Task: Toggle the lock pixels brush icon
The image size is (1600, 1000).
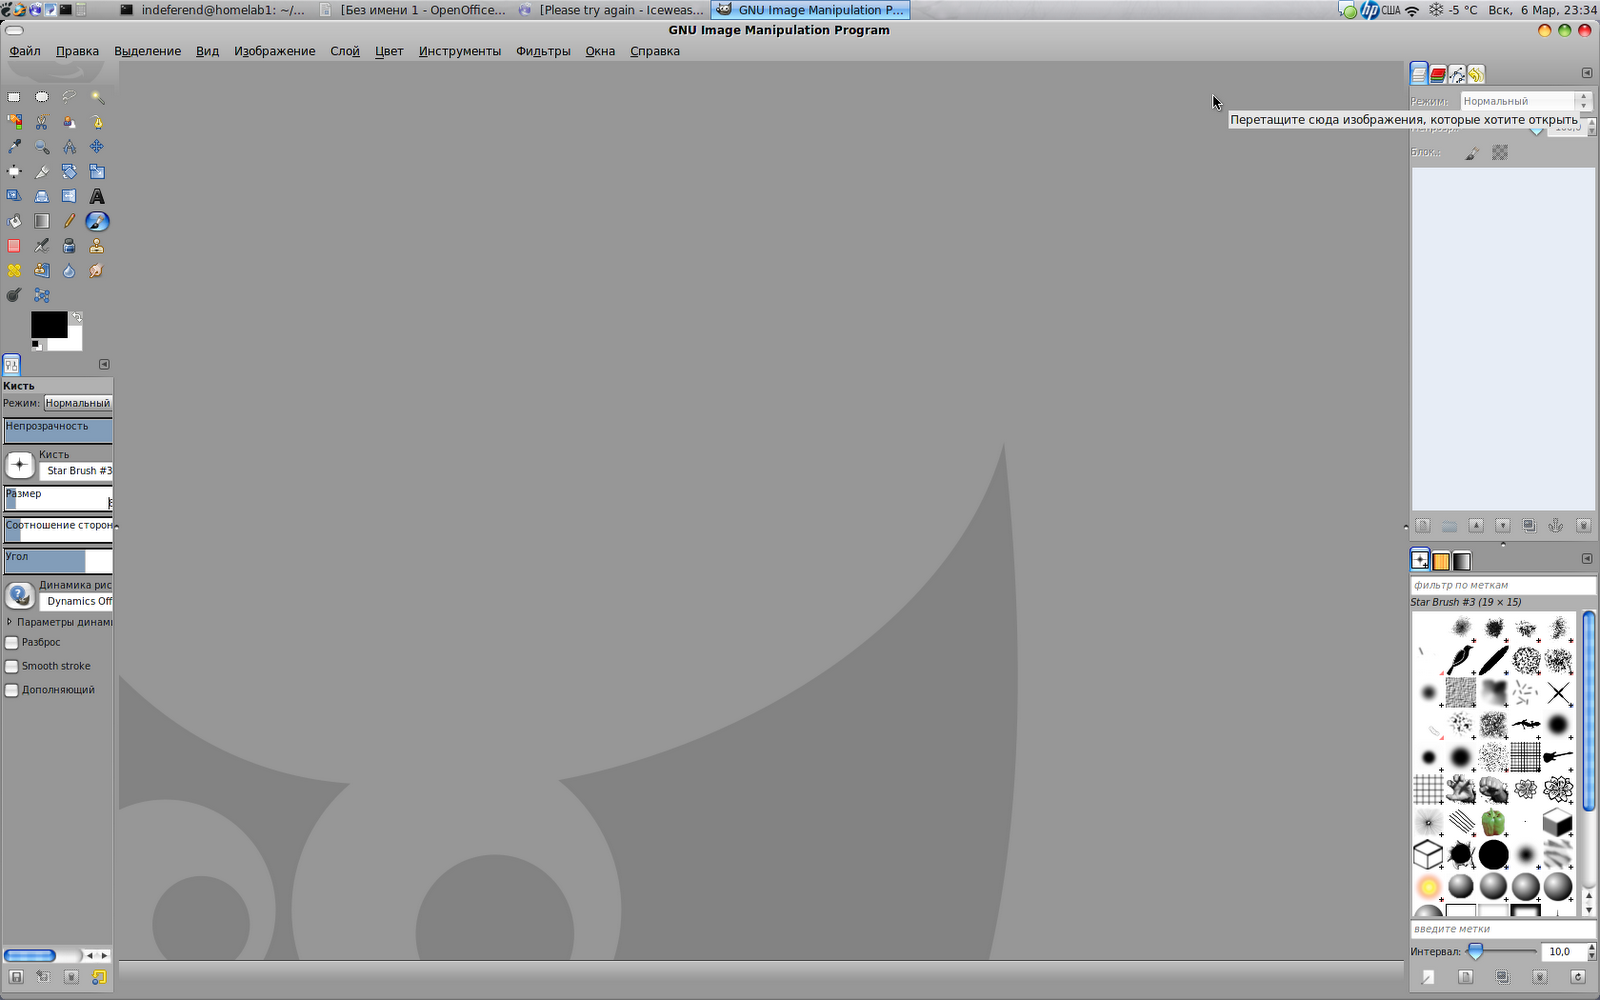Action: pyautogui.click(x=1472, y=153)
